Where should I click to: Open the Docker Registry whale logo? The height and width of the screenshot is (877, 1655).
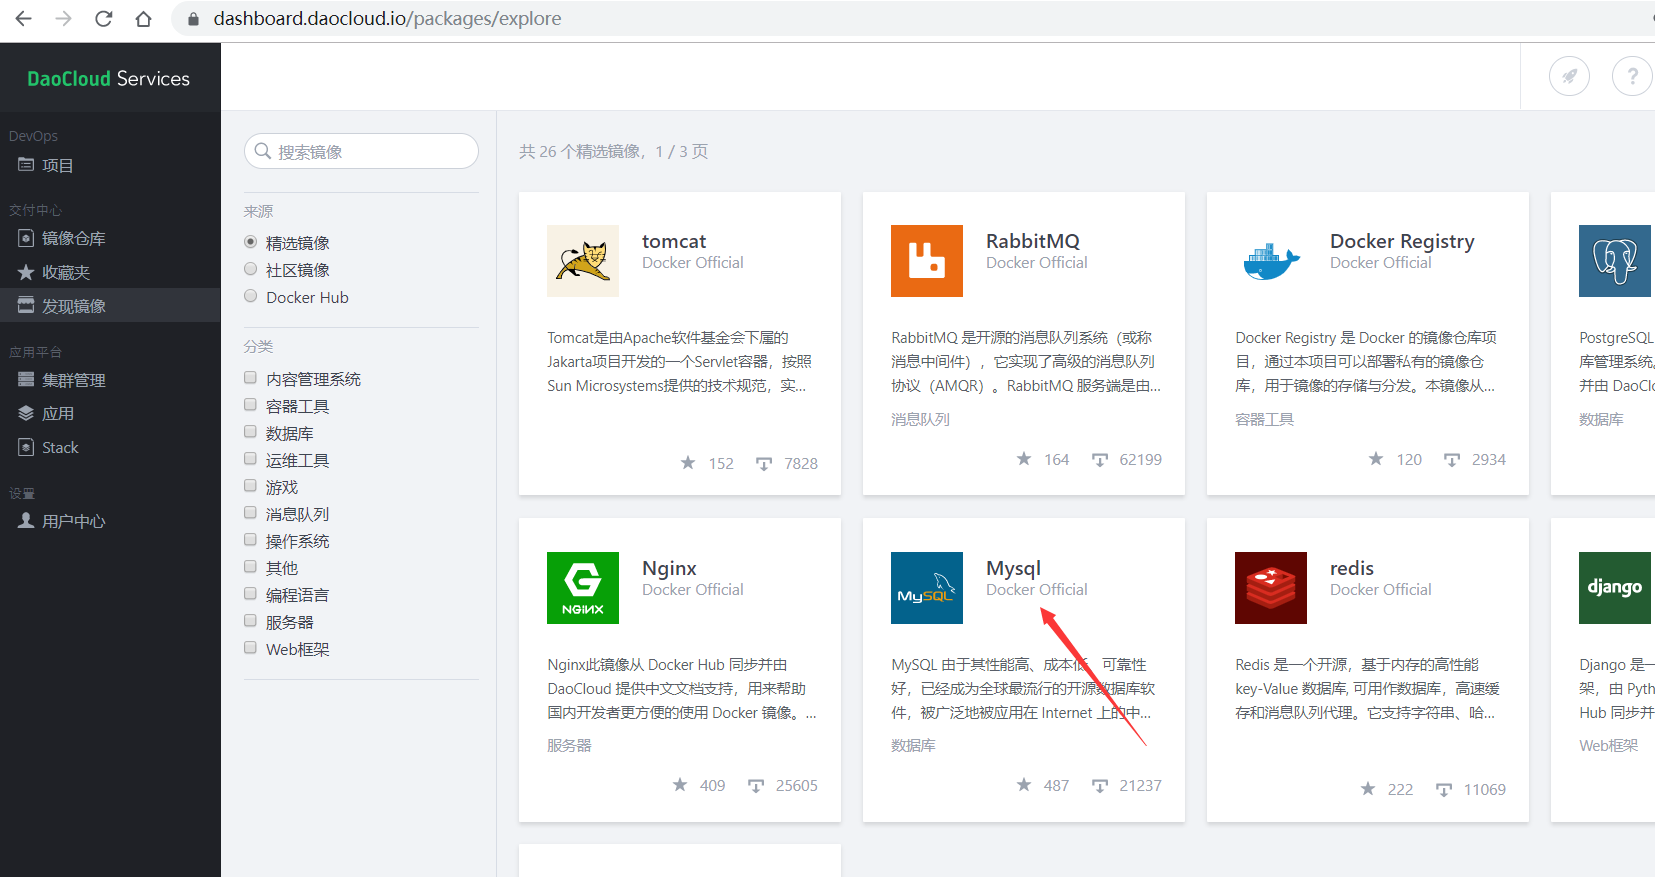[x=1271, y=261]
